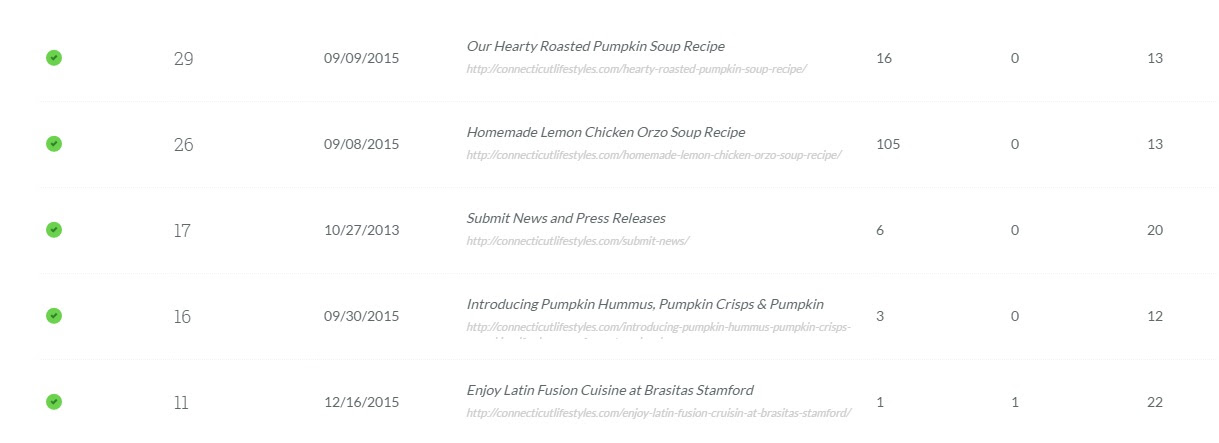Image resolution: width=1219 pixels, height=443 pixels.
Task: Click green check icon for Pumpkin Hummus row
Action: coord(54,316)
